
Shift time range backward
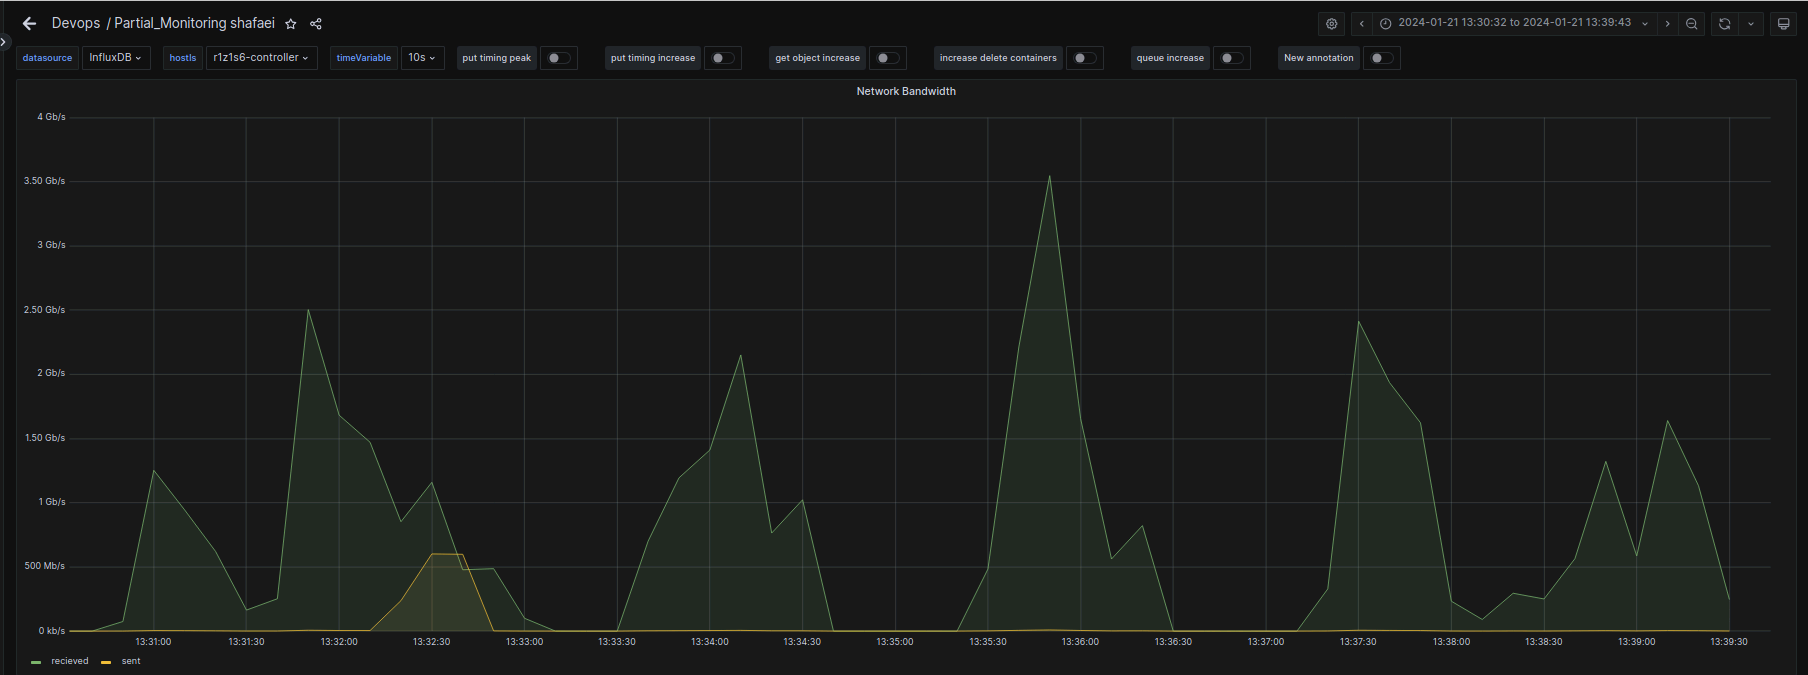(1361, 24)
